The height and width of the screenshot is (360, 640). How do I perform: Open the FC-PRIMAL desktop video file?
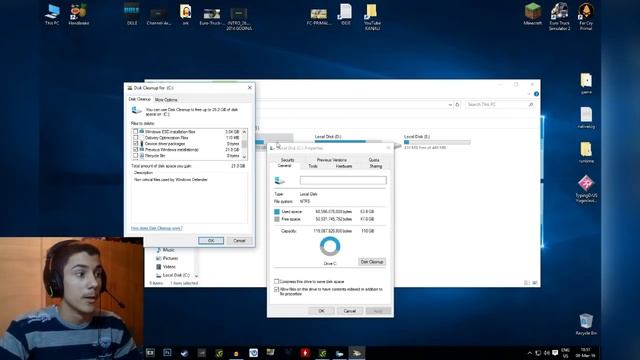[x=318, y=16]
